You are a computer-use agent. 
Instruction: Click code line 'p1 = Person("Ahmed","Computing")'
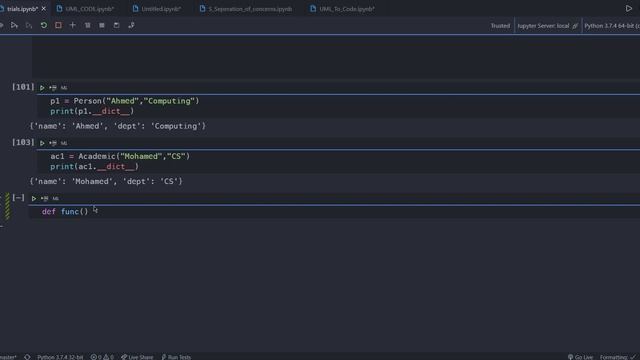[125, 101]
